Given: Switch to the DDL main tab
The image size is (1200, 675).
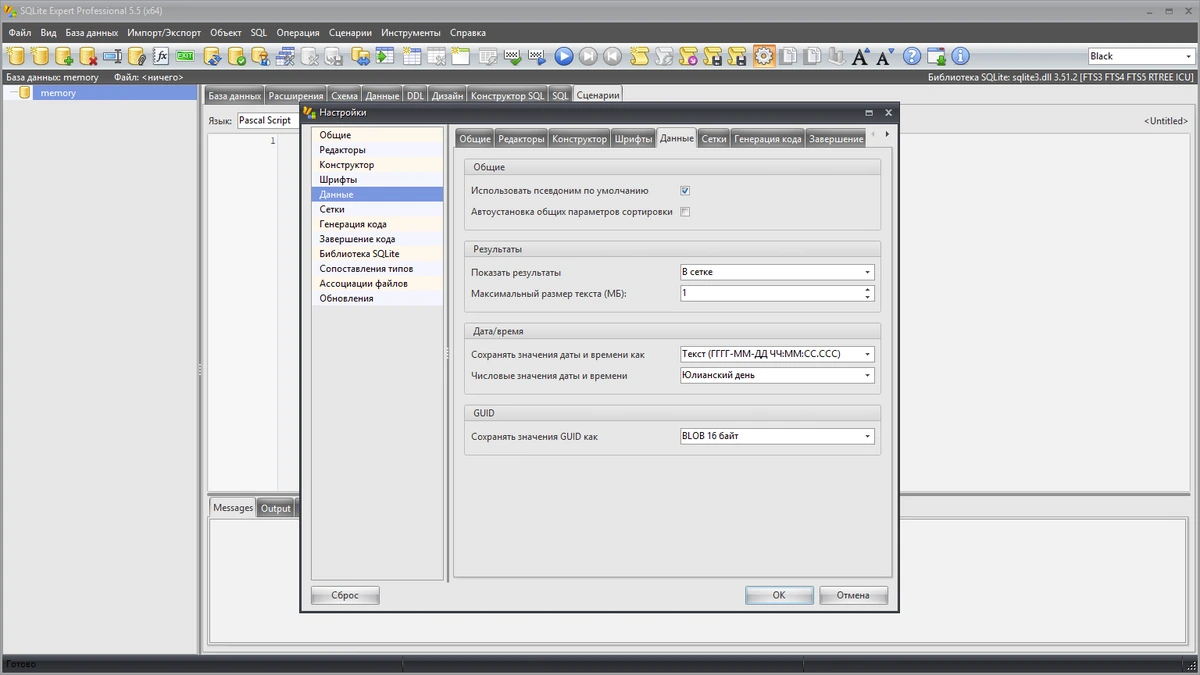Looking at the screenshot, I should [x=415, y=96].
